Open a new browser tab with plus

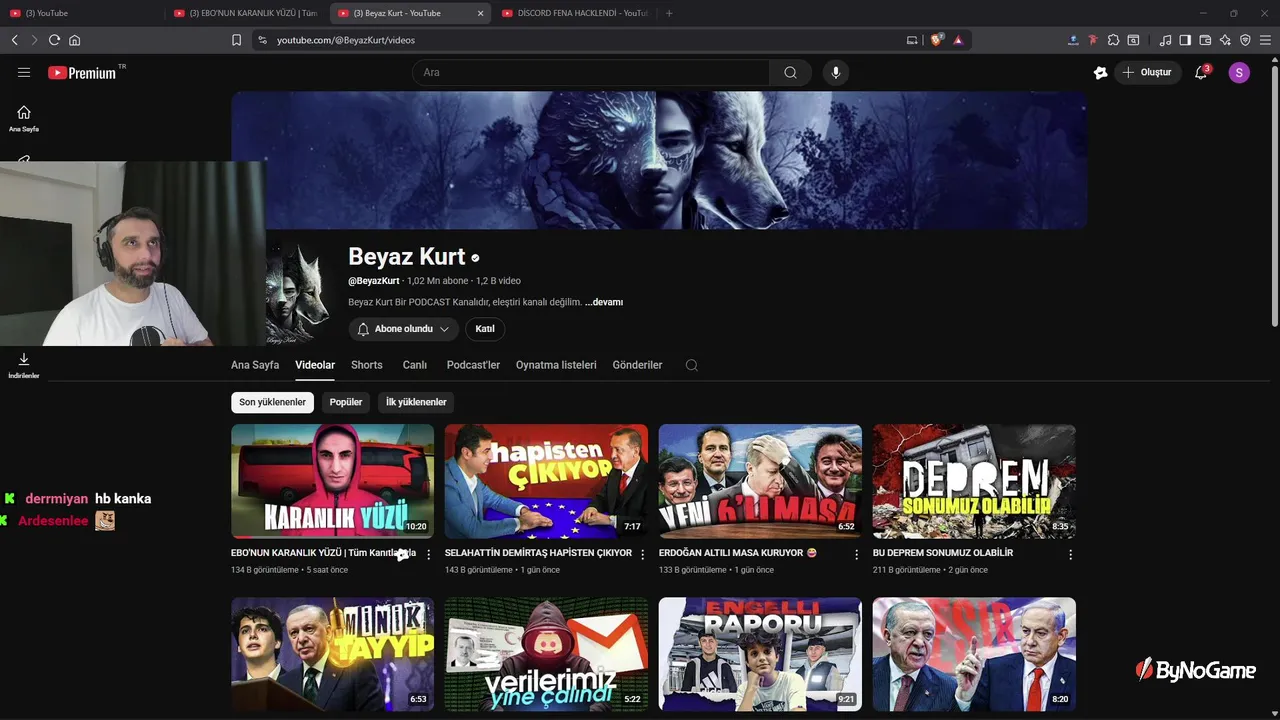tap(669, 13)
